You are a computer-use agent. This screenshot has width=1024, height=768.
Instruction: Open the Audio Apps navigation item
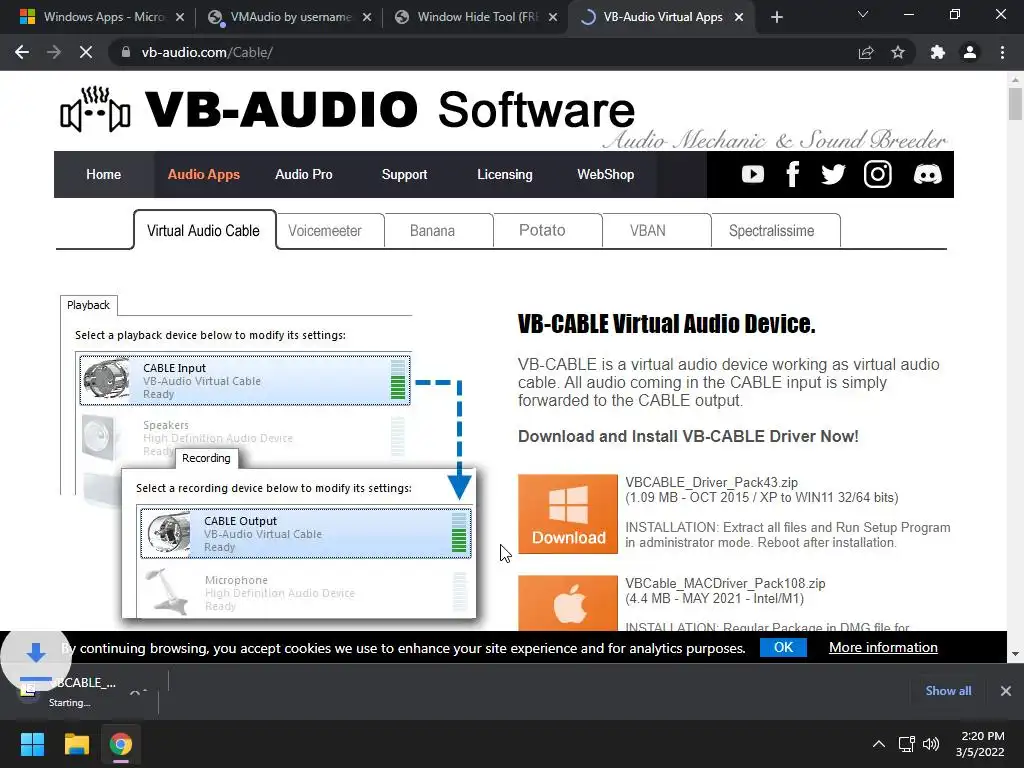click(x=204, y=174)
